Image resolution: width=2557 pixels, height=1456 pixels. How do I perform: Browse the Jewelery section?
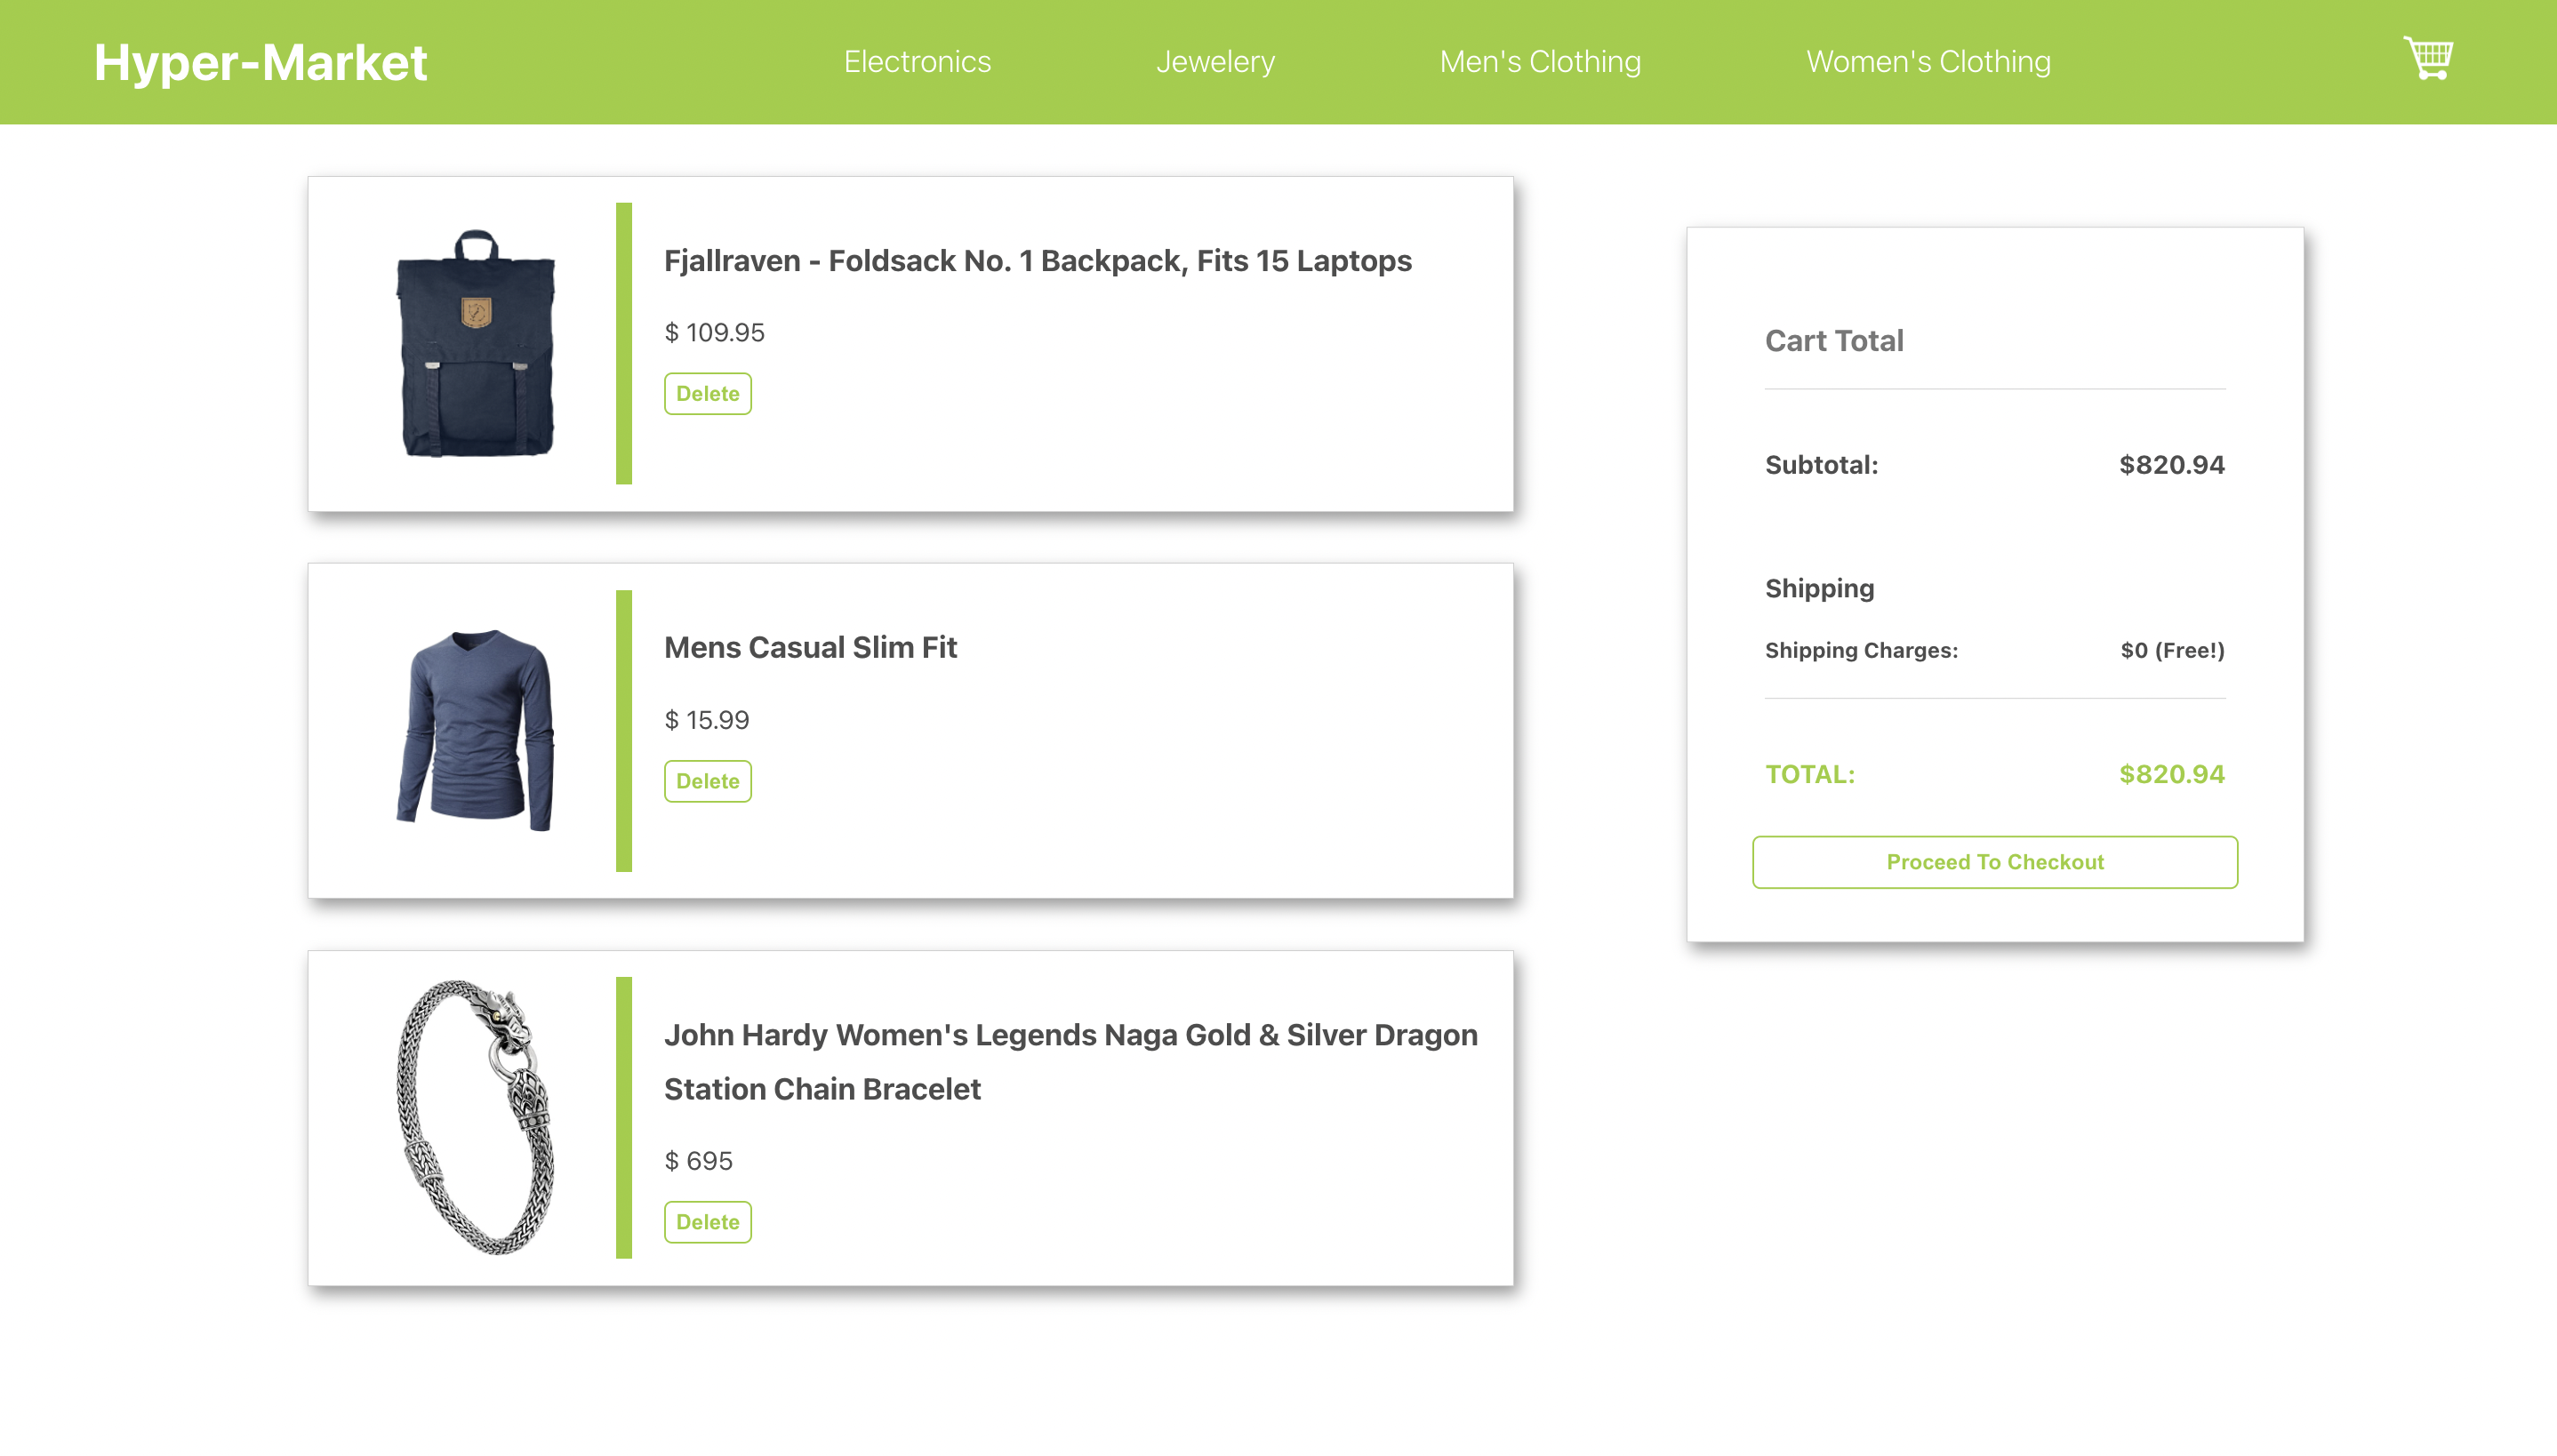tap(1215, 62)
